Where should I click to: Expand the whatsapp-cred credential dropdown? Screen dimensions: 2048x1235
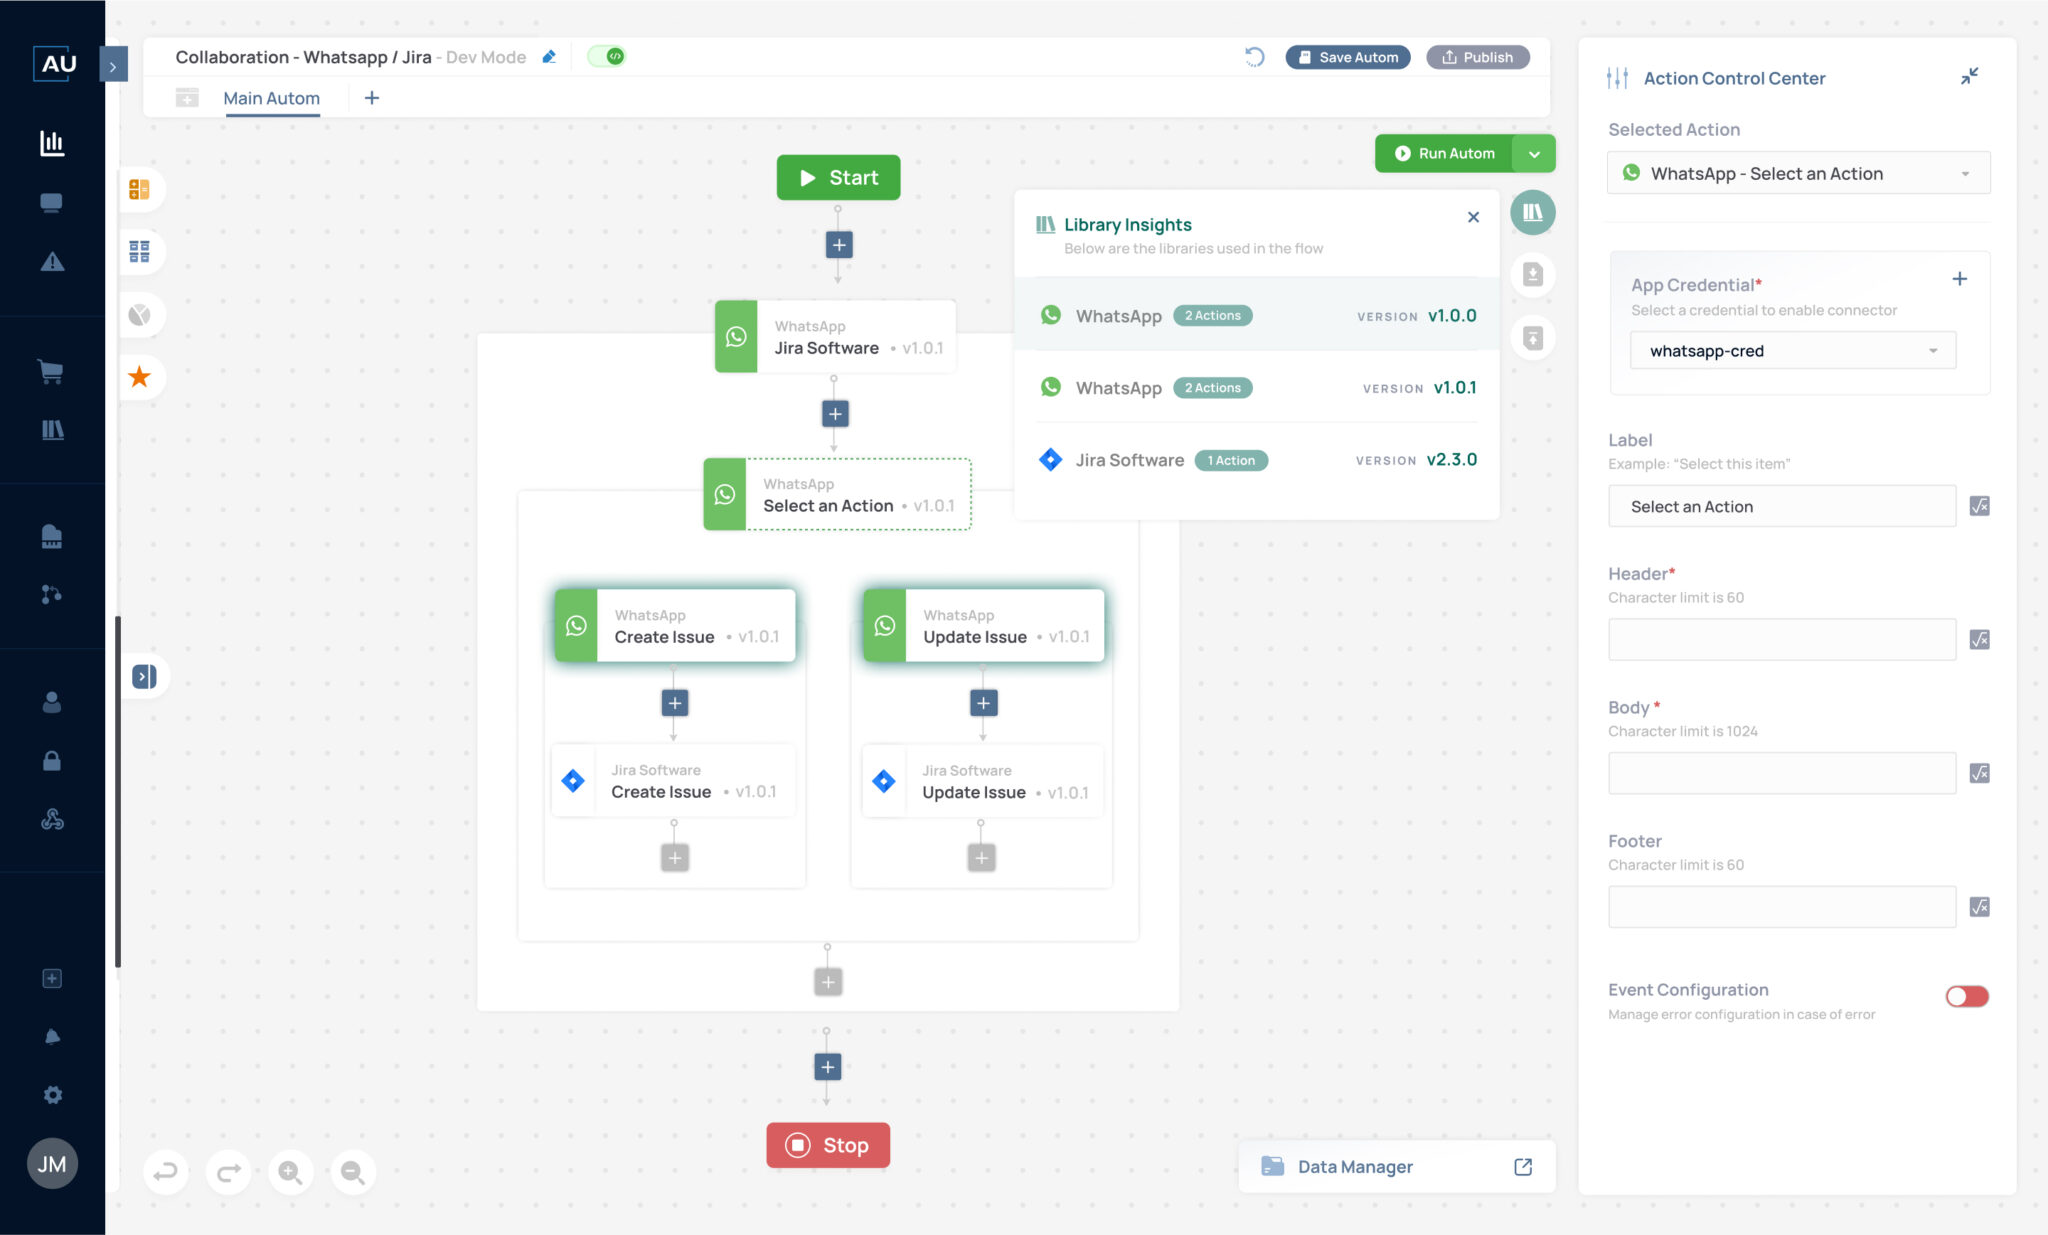click(1792, 351)
